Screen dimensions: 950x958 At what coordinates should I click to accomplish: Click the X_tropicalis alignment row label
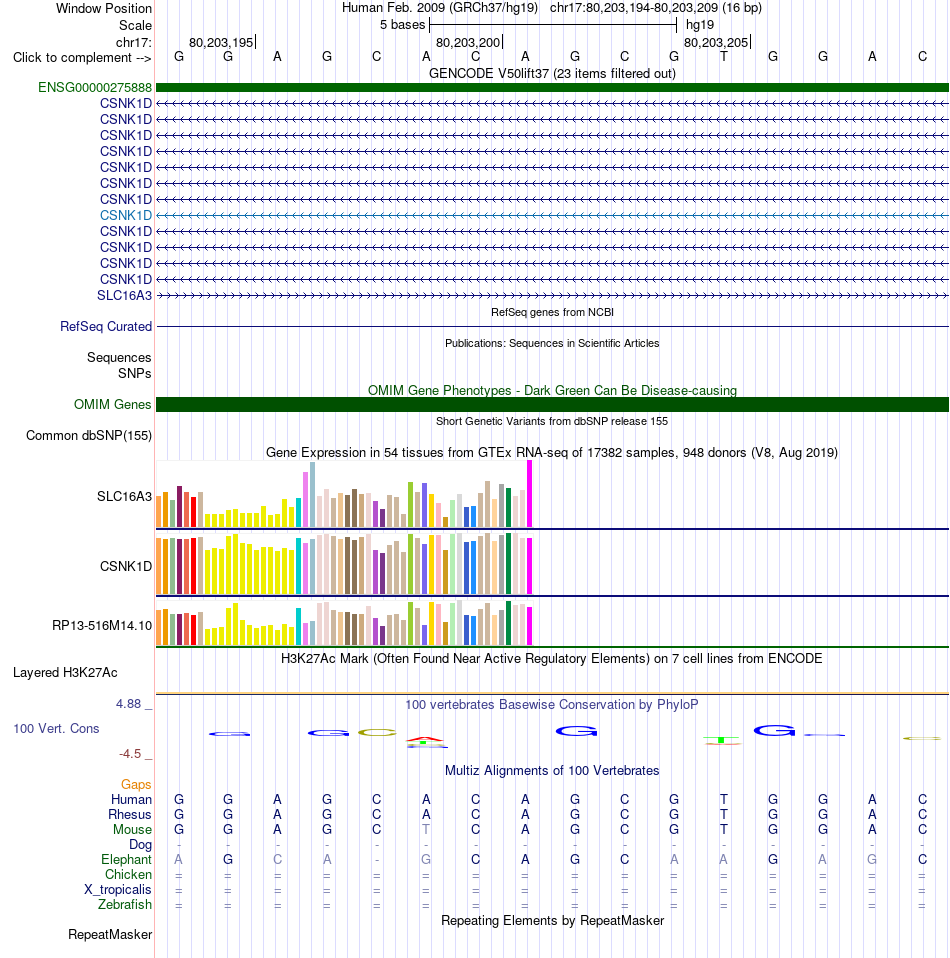[117, 890]
